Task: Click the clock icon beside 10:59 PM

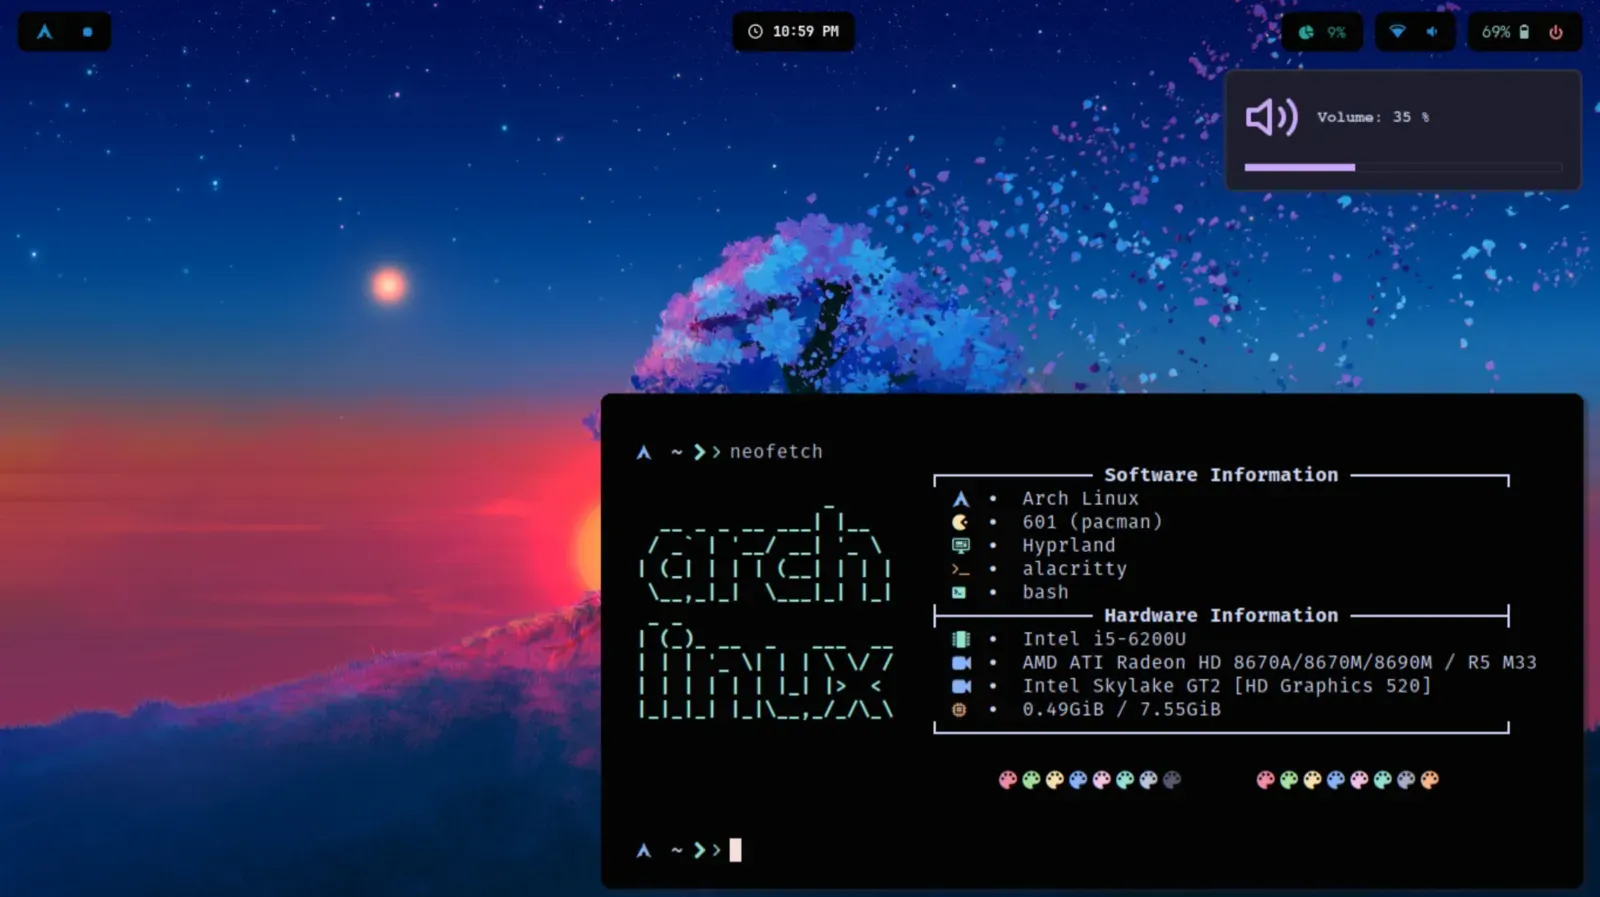Action: tap(755, 32)
